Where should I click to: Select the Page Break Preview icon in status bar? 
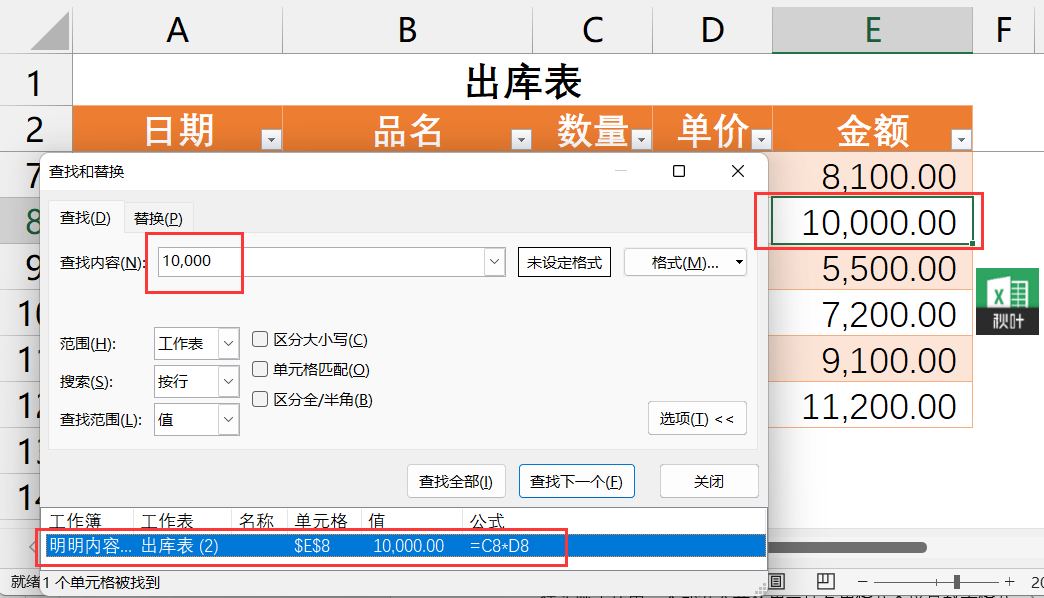[827, 581]
